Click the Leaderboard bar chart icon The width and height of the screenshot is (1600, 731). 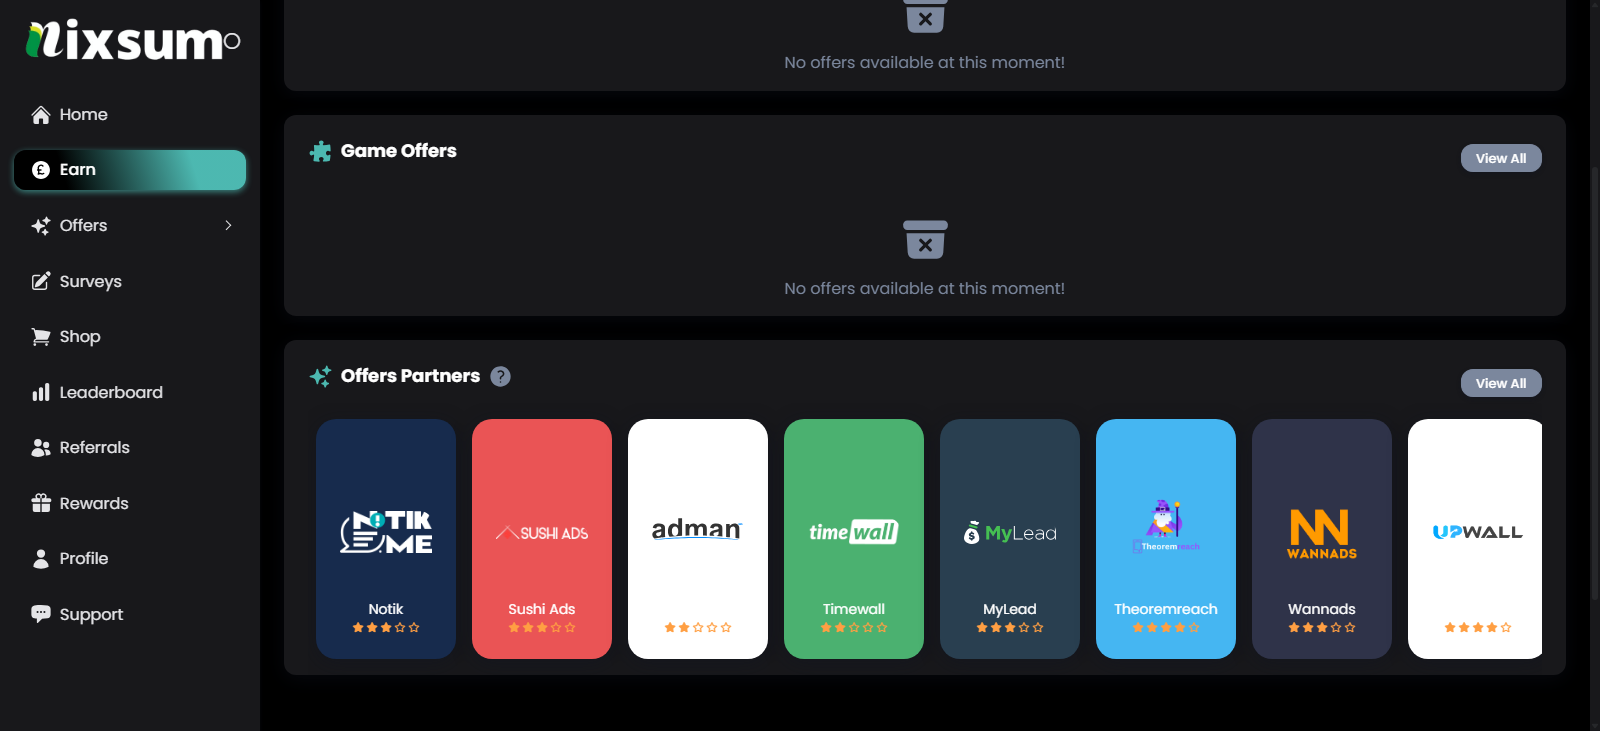tap(41, 392)
